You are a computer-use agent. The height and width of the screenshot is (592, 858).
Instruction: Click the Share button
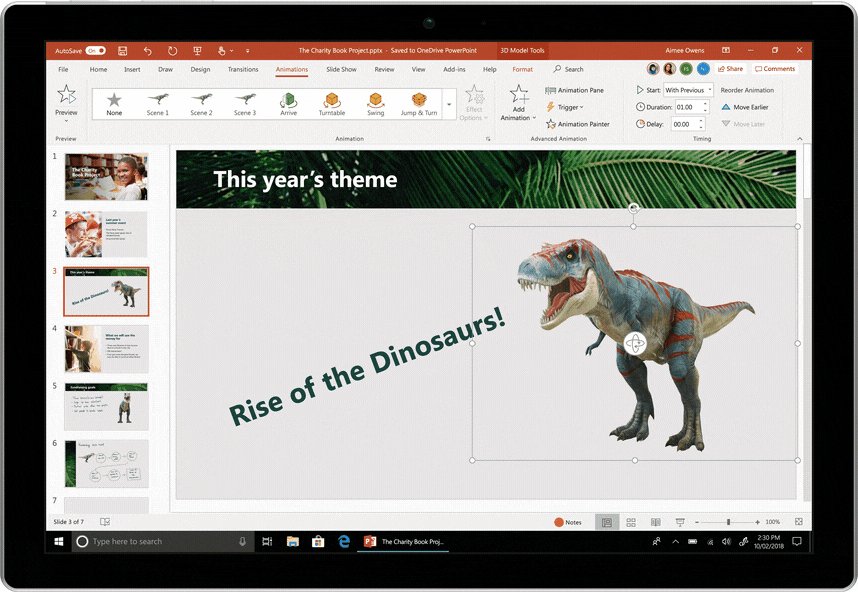coord(731,69)
